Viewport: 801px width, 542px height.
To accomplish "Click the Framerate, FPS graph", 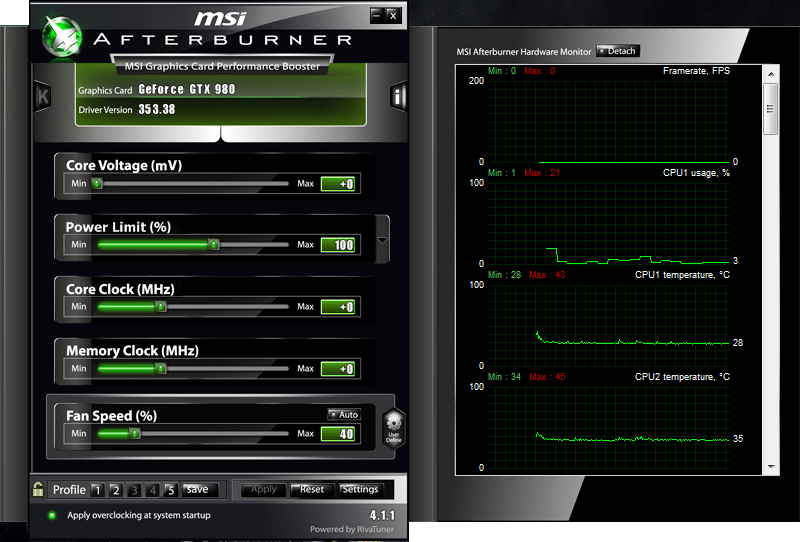I will coord(608,122).
